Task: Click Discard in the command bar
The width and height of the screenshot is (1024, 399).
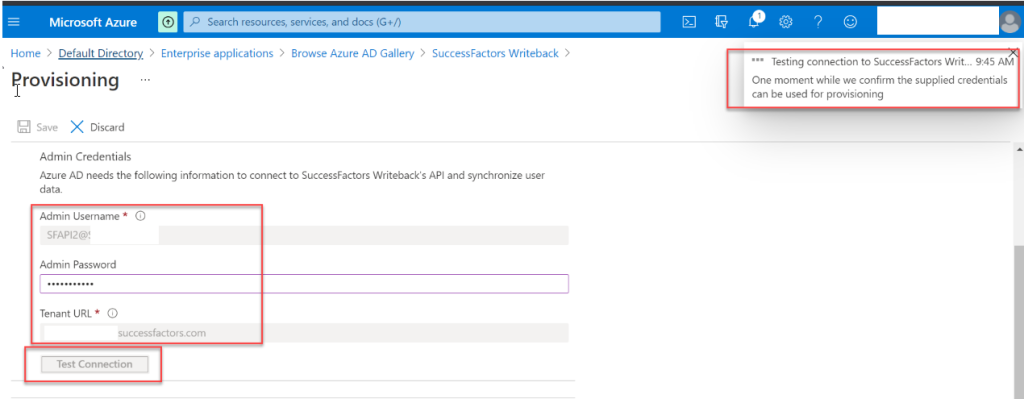Action: [x=97, y=127]
